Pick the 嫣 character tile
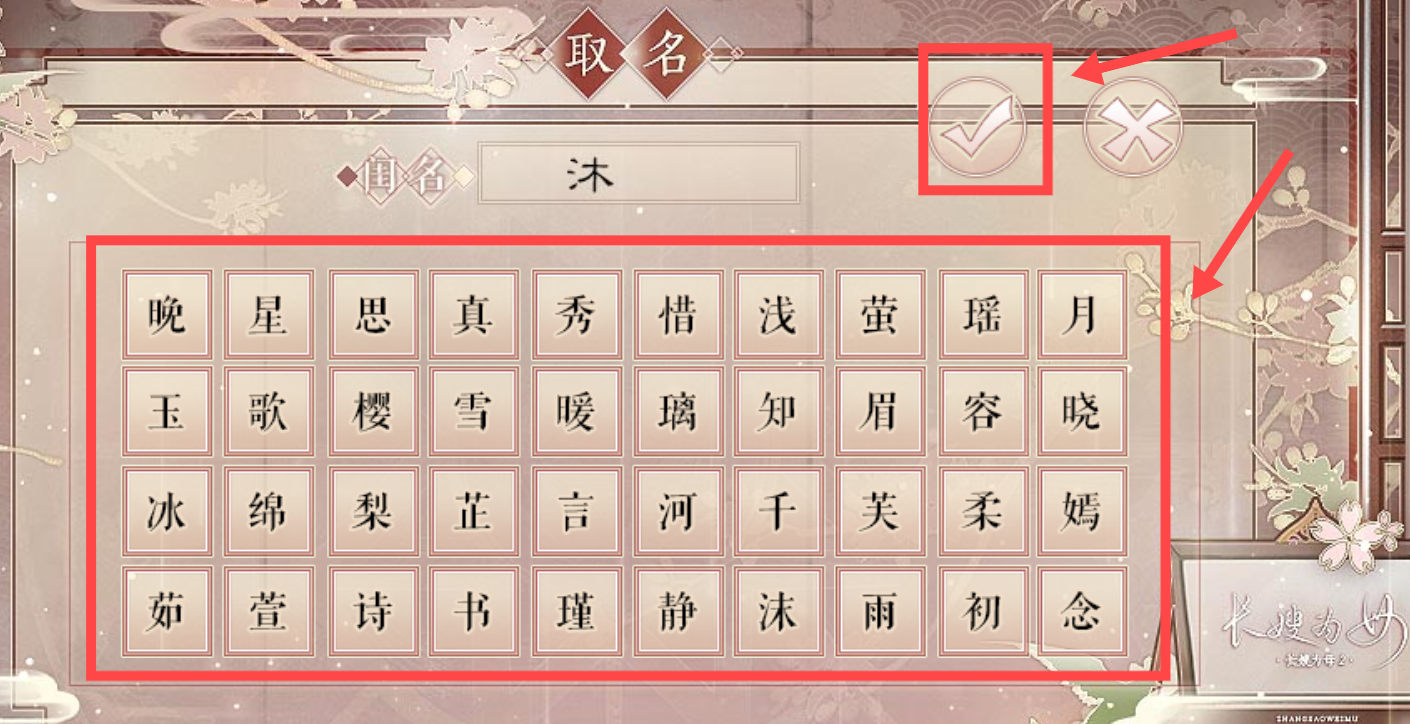The width and height of the screenshot is (1410, 724). click(1082, 511)
